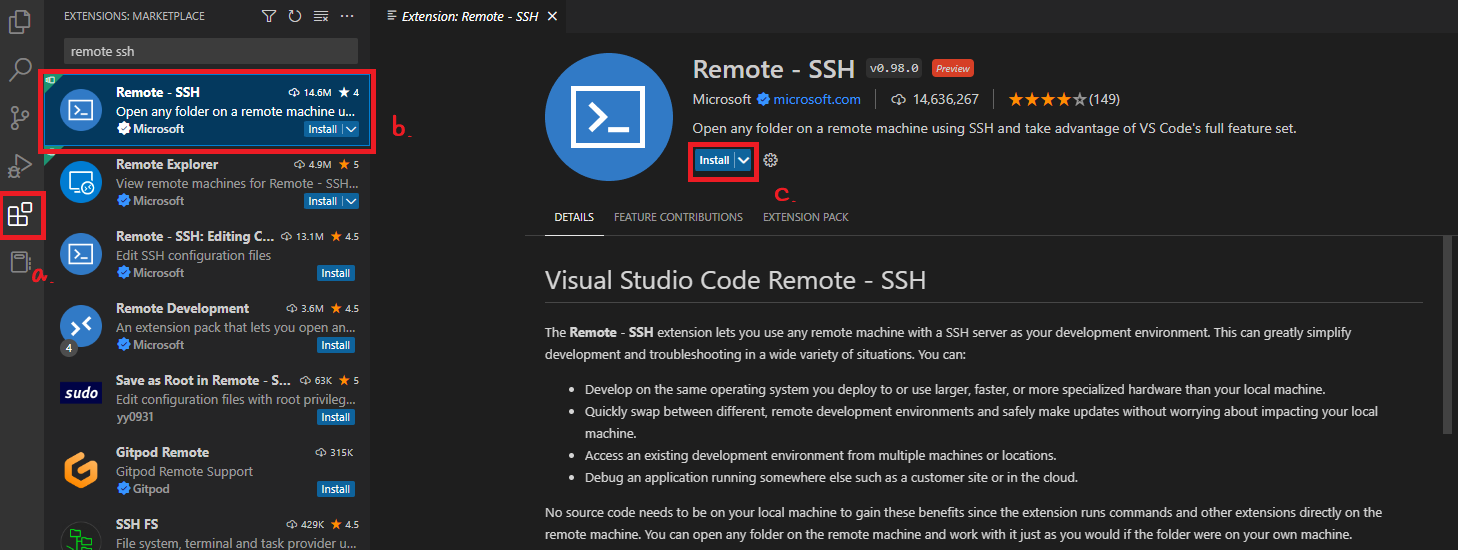Screen dimensions: 1458x550
Task: Click the Remote - SSH list item icon
Action: [80, 110]
